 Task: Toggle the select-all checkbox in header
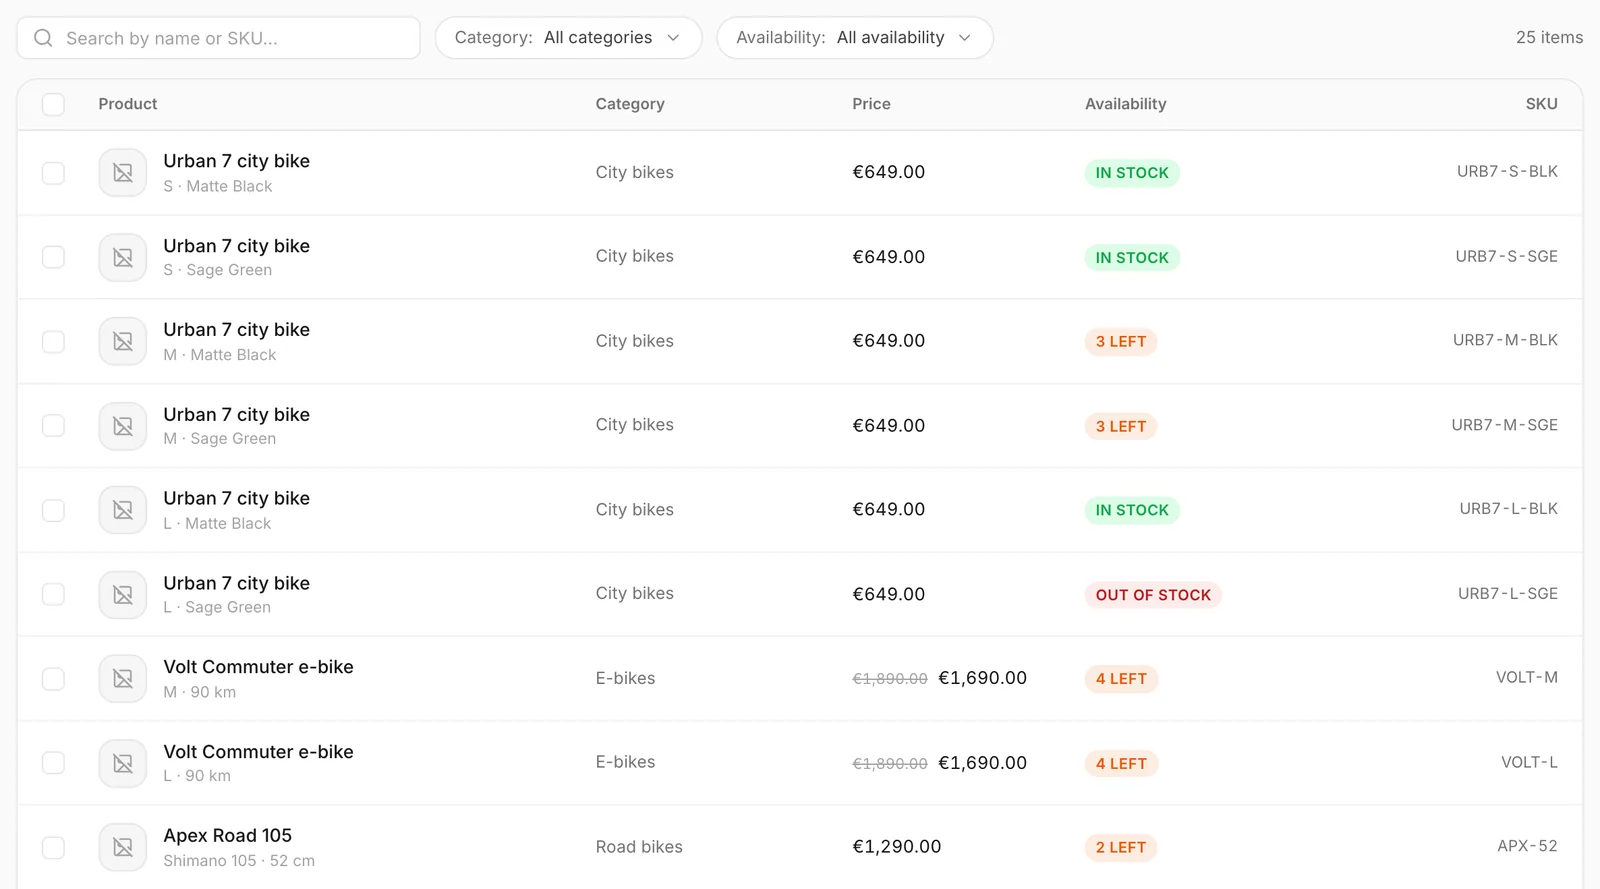tap(53, 104)
